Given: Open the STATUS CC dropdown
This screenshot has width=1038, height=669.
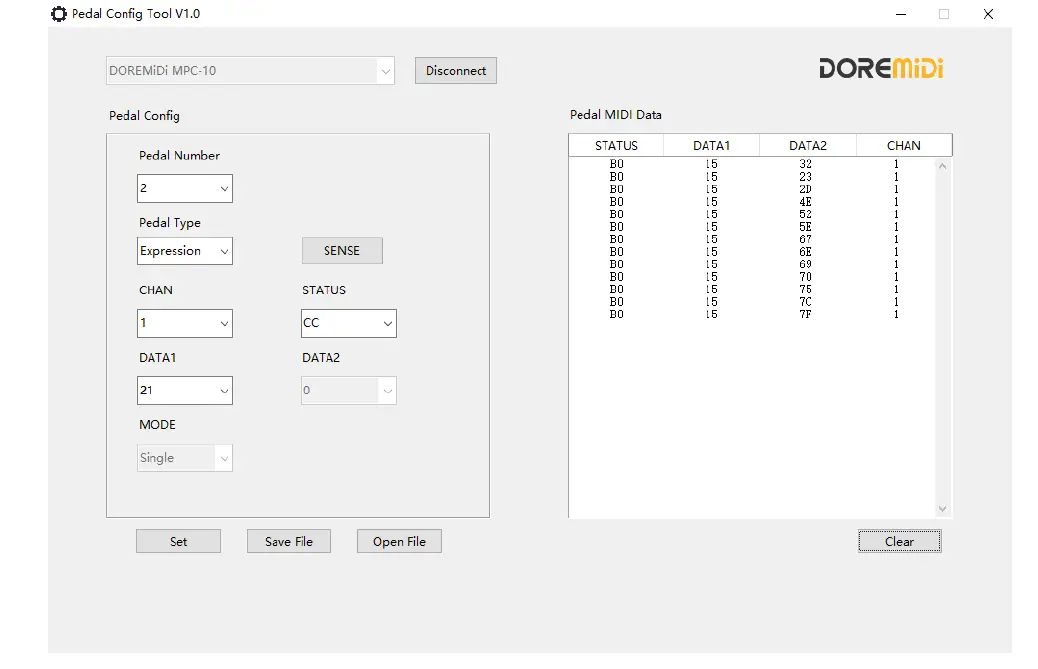Looking at the screenshot, I should (x=349, y=324).
